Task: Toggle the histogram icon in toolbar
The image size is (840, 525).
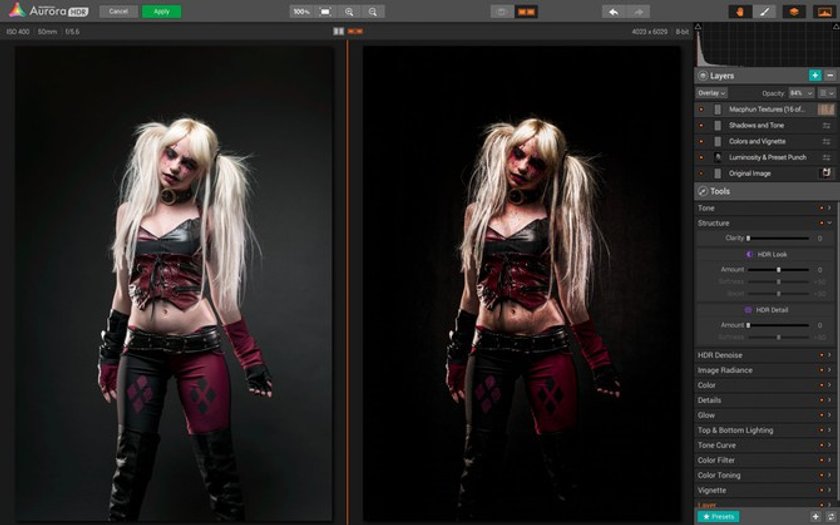Action: (x=824, y=11)
